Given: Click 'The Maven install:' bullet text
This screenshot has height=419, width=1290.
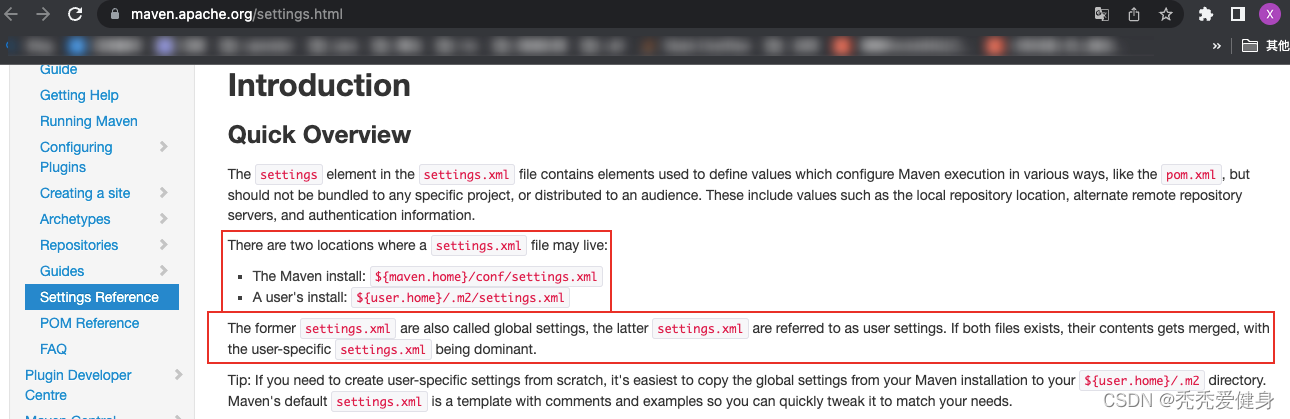Looking at the screenshot, I should tap(309, 276).
